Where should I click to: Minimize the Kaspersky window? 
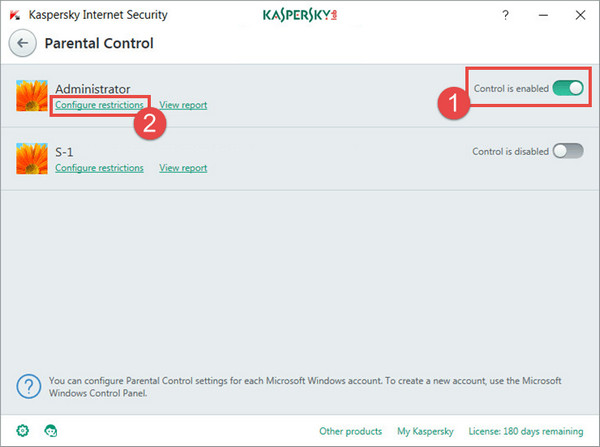543,15
